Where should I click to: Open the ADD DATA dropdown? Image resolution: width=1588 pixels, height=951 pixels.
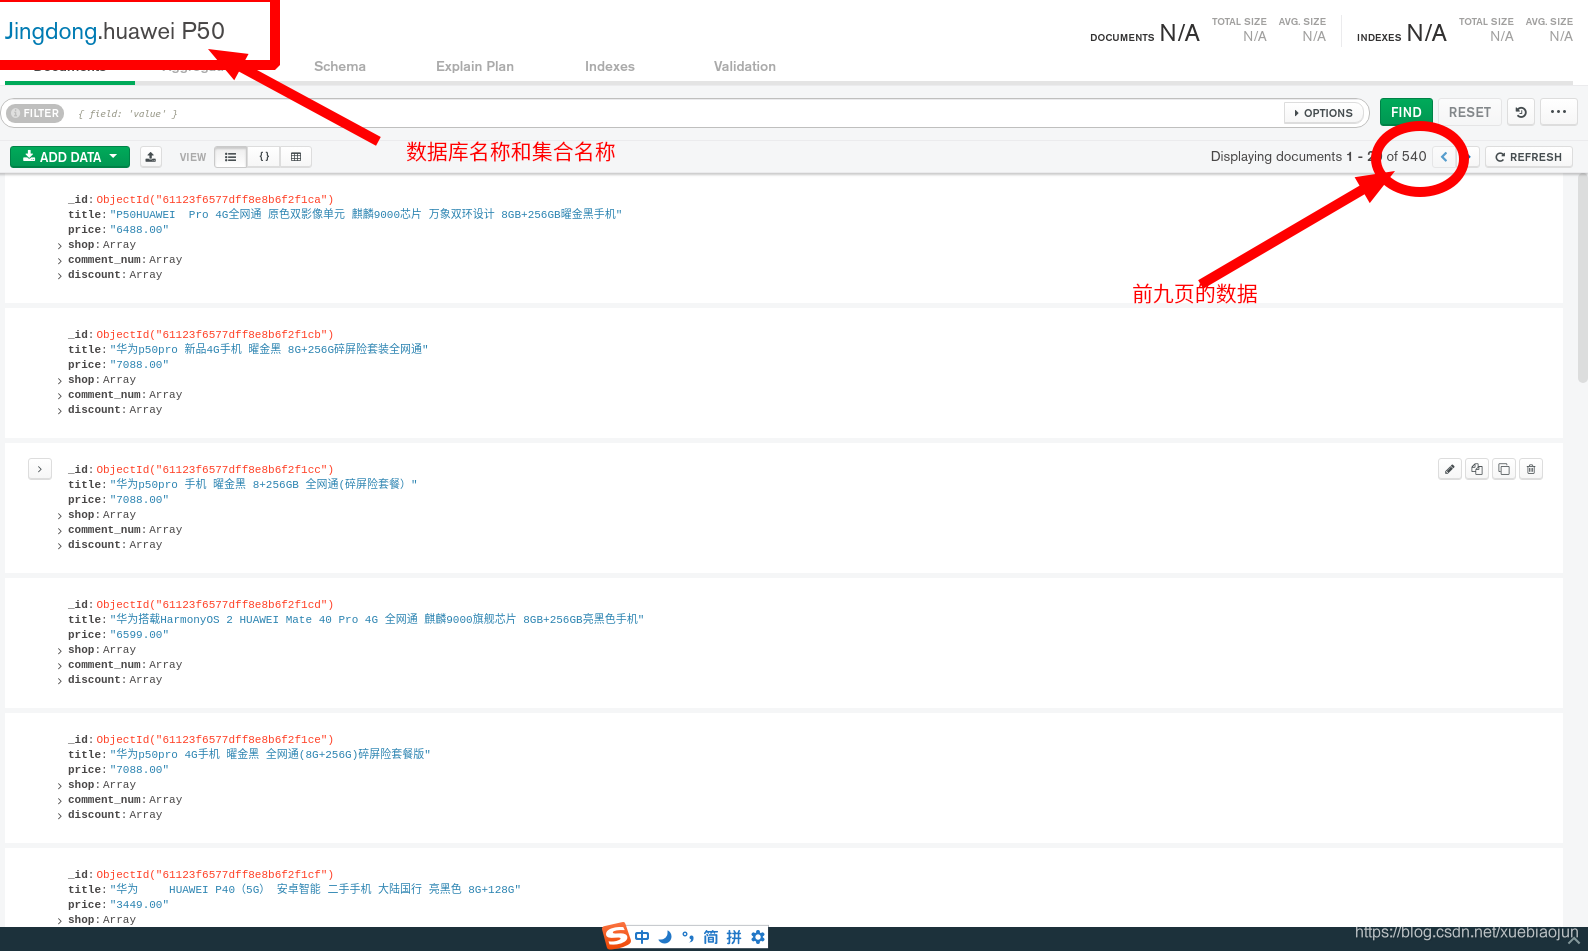coord(70,157)
